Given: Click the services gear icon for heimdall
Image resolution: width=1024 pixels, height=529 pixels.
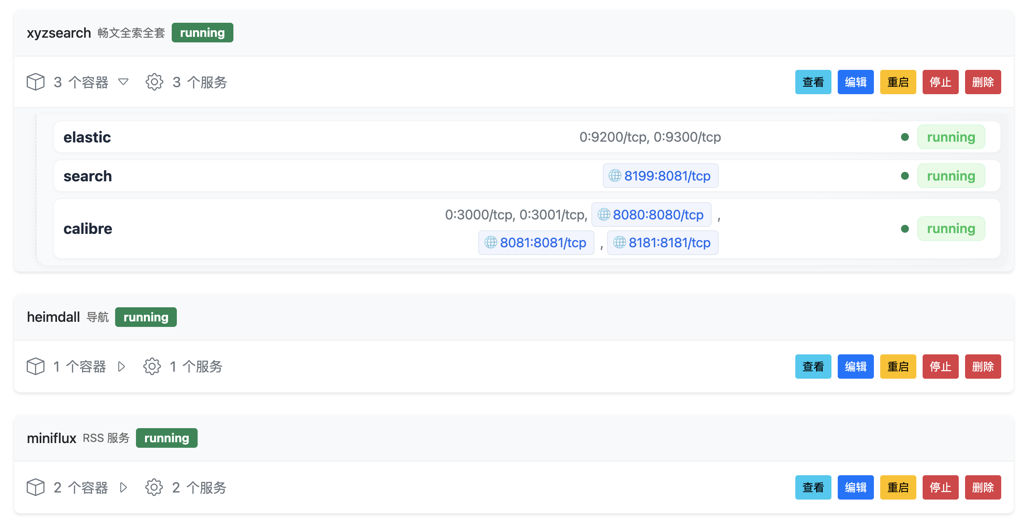Looking at the screenshot, I should click(x=152, y=367).
